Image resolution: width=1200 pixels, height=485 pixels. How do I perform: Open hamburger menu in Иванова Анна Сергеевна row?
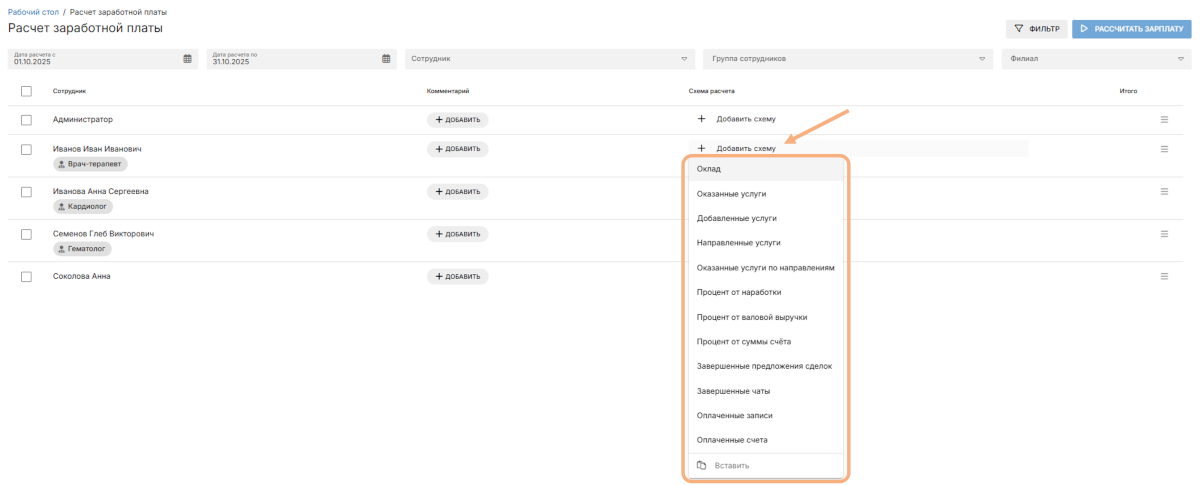pos(1164,191)
